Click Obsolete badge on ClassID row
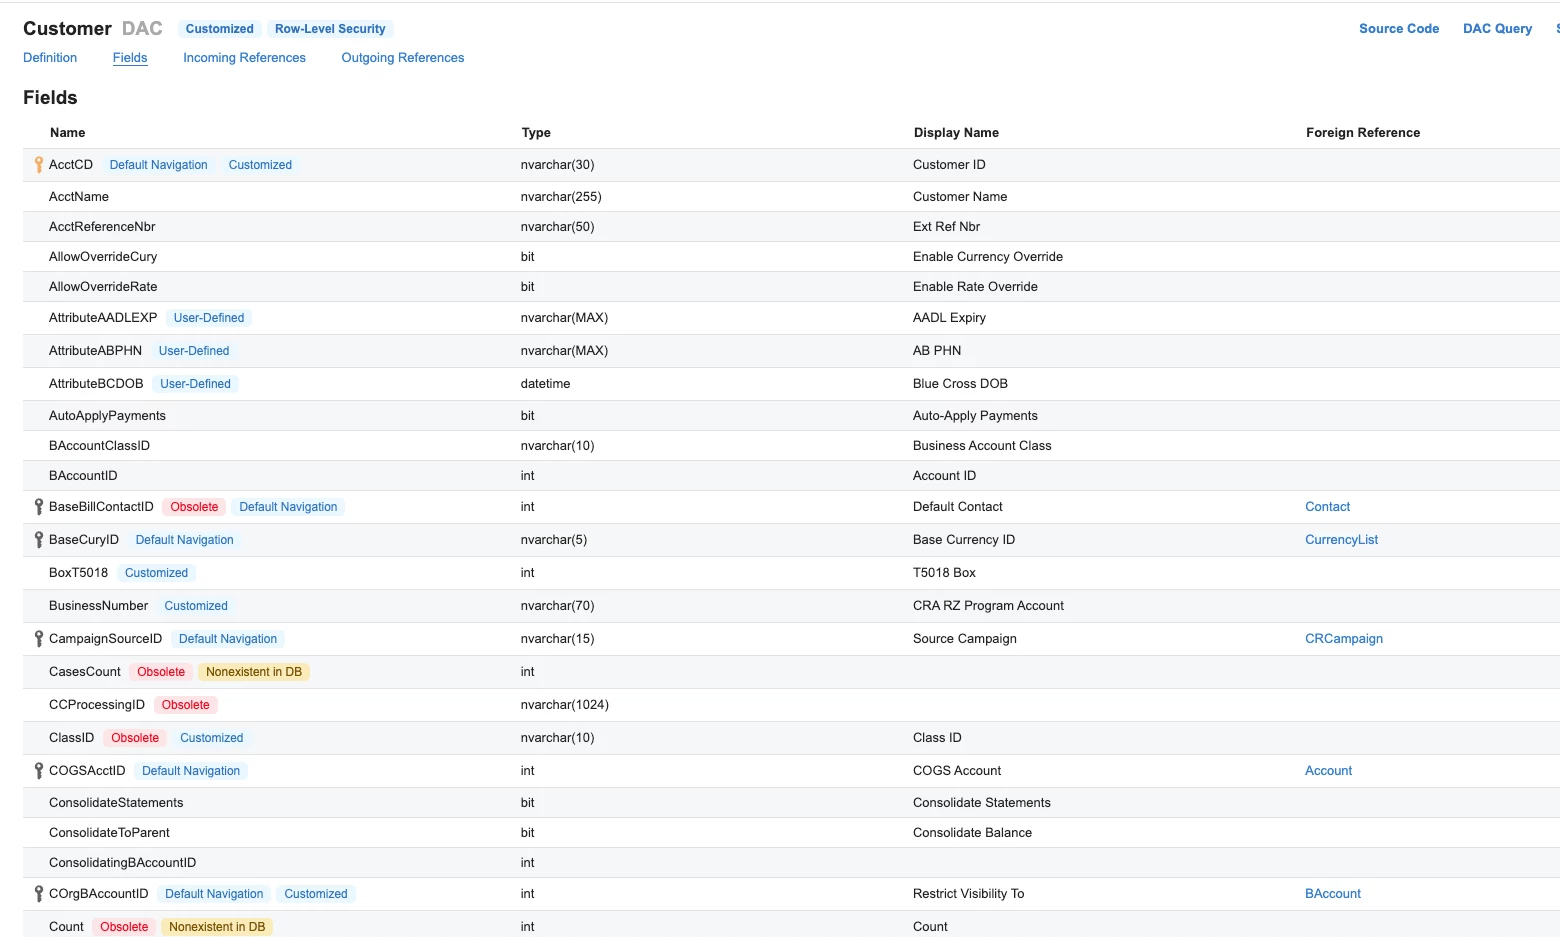This screenshot has width=1560, height=937. 135,738
